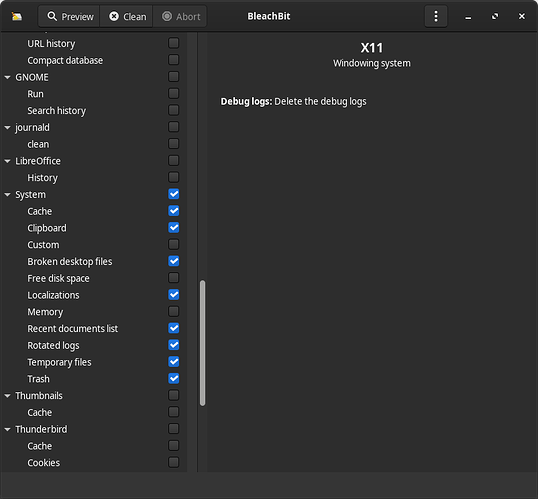
Task: Select the Rotated logs label
Action: pos(53,346)
